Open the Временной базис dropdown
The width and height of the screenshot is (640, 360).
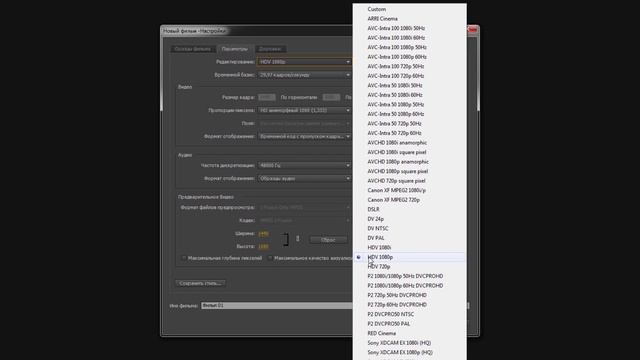pyautogui.click(x=304, y=75)
